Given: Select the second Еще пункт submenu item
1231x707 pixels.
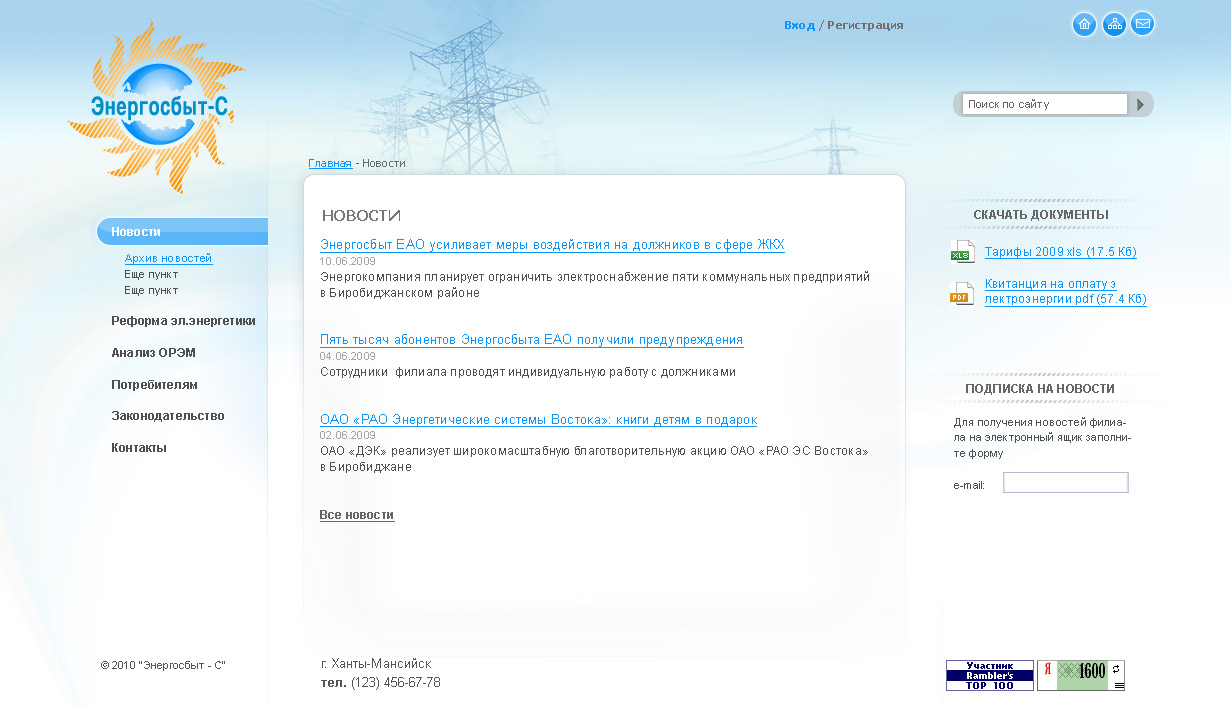Looking at the screenshot, I should click(151, 290).
